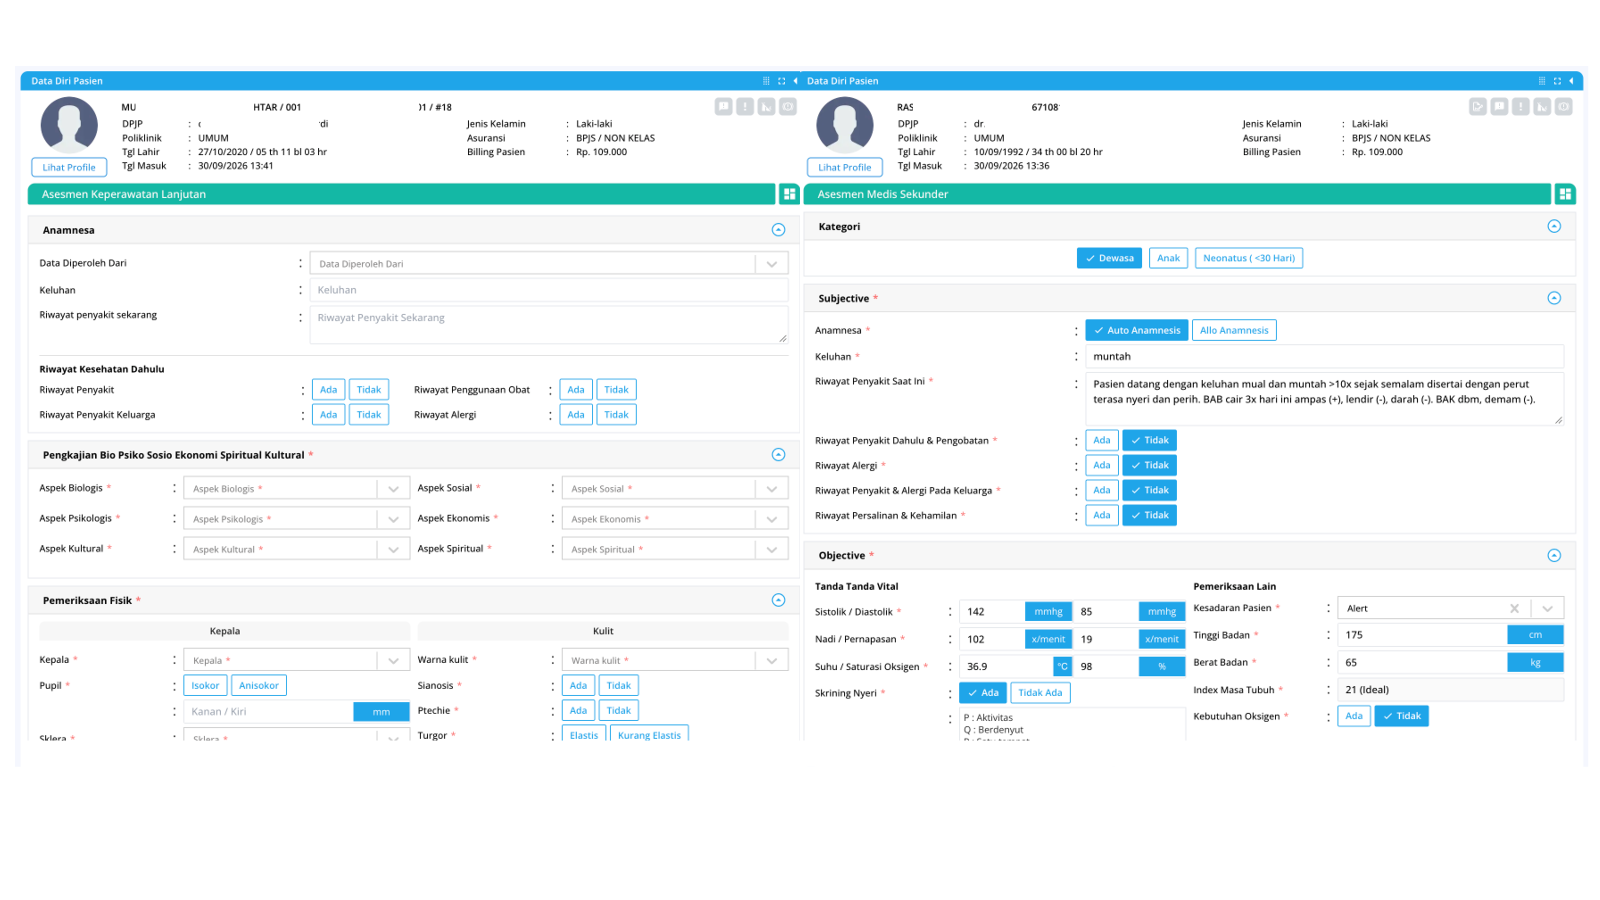Viewport: 1600px width, 900px height.
Task: Click the Keluhan input field in Anamnesa
Action: point(549,290)
